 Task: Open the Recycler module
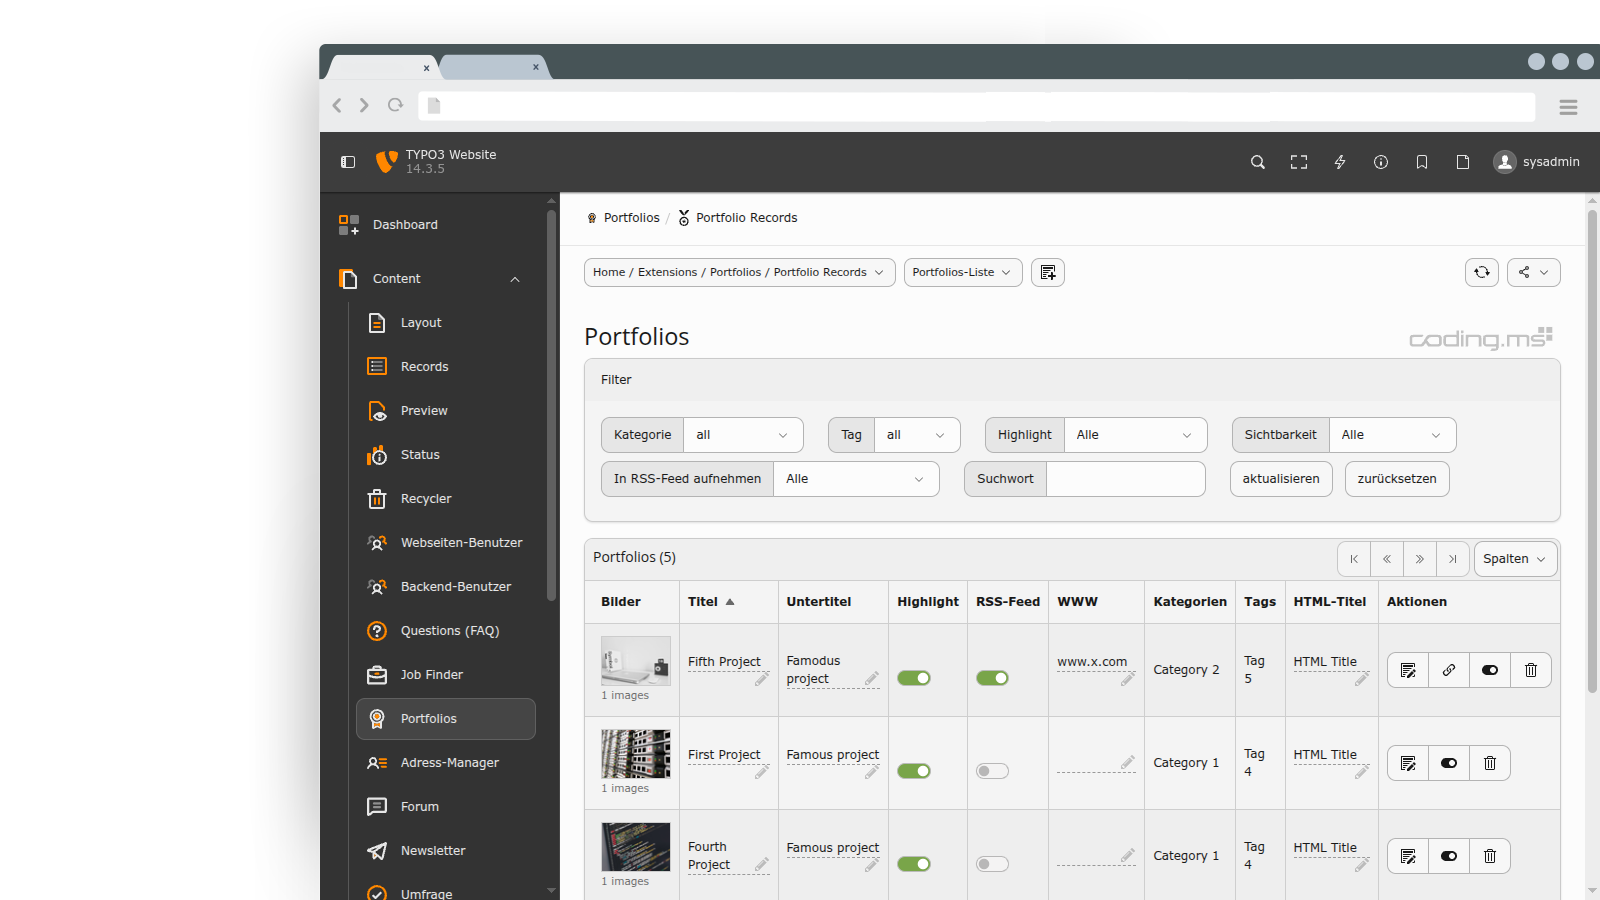pyautogui.click(x=446, y=499)
